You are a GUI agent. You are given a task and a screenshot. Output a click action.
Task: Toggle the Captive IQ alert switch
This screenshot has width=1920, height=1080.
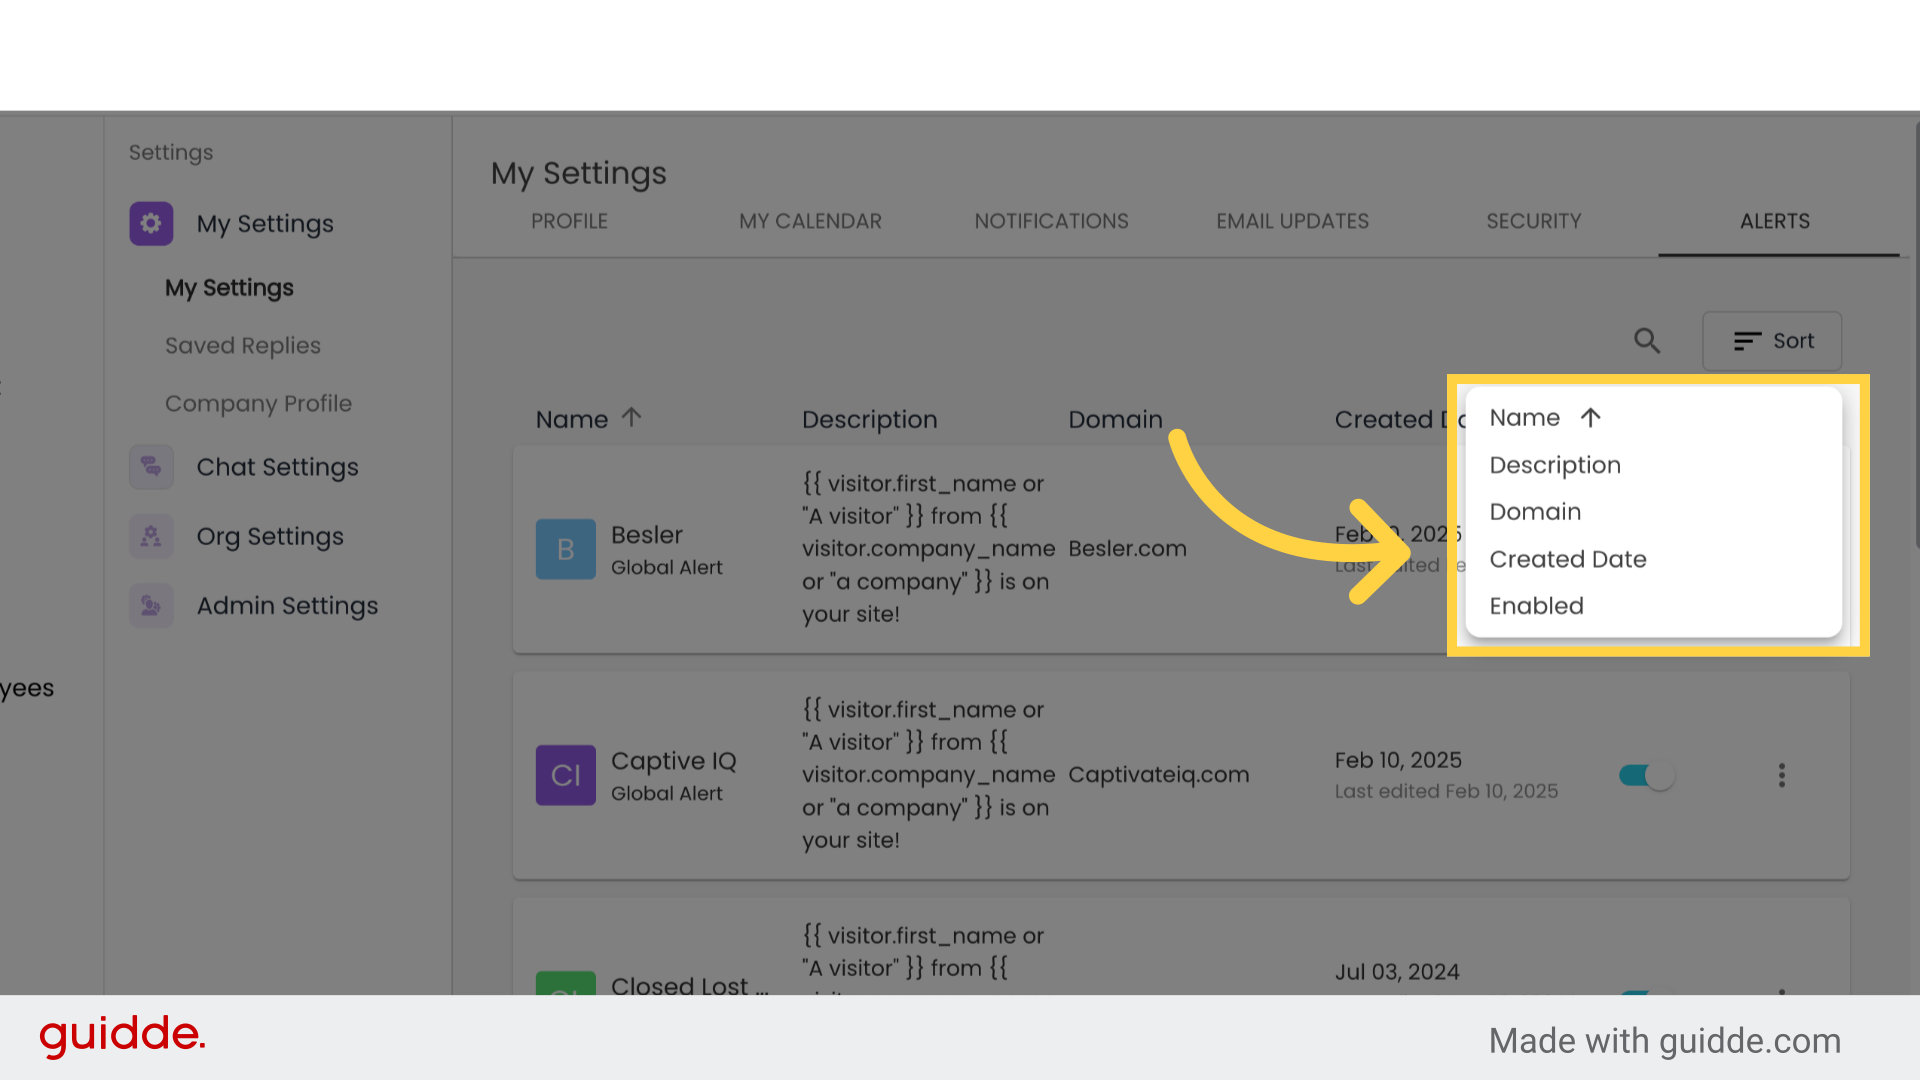click(1646, 775)
